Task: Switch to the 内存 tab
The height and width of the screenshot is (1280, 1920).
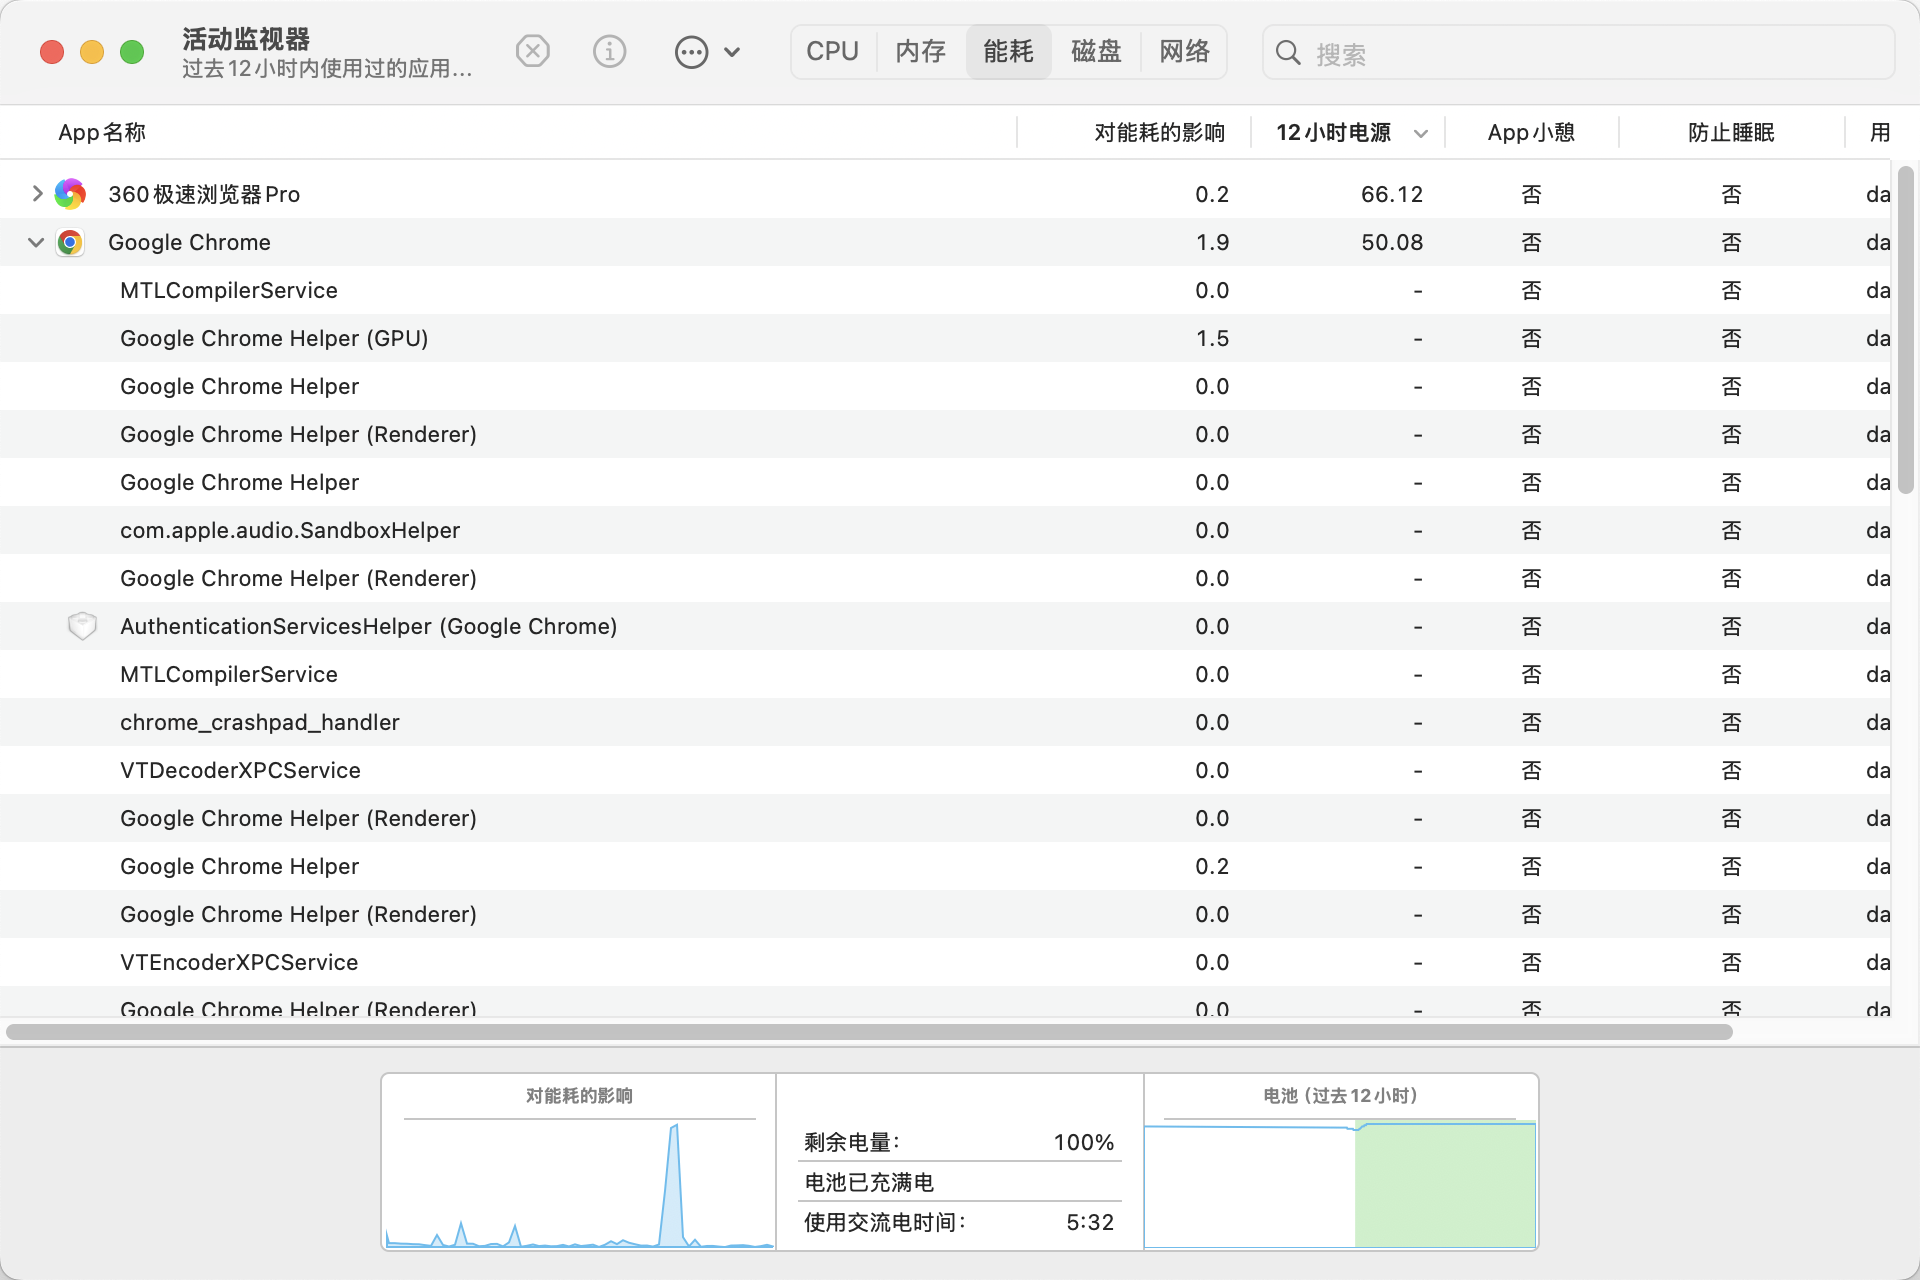Action: click(x=921, y=51)
